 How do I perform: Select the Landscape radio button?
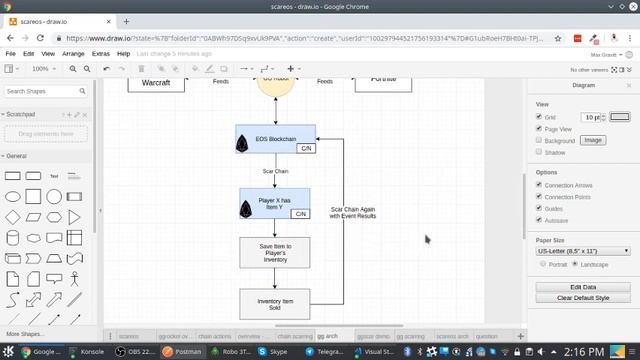pyautogui.click(x=575, y=264)
